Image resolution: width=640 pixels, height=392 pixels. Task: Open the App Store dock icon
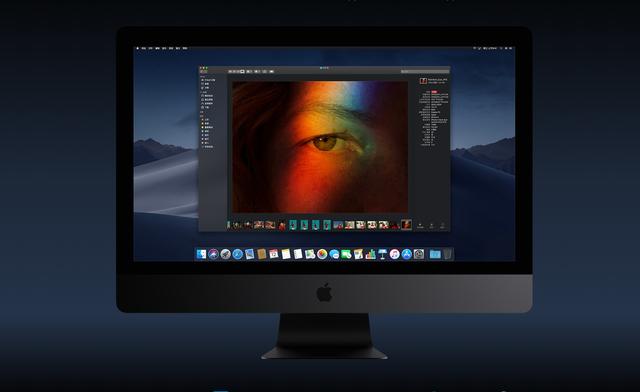[x=407, y=254]
